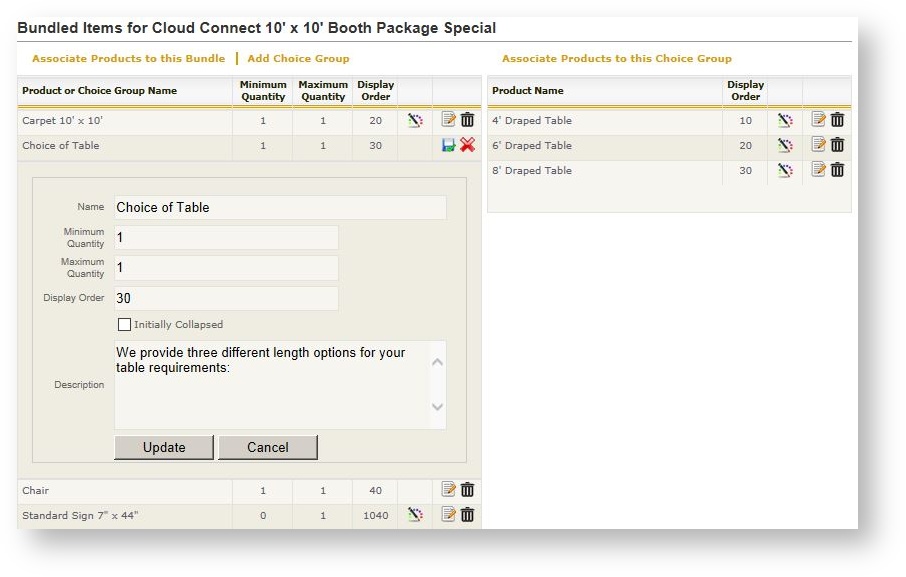Save Choice of Table via disk icon
Screen dimensions: 906x577
(x=448, y=145)
